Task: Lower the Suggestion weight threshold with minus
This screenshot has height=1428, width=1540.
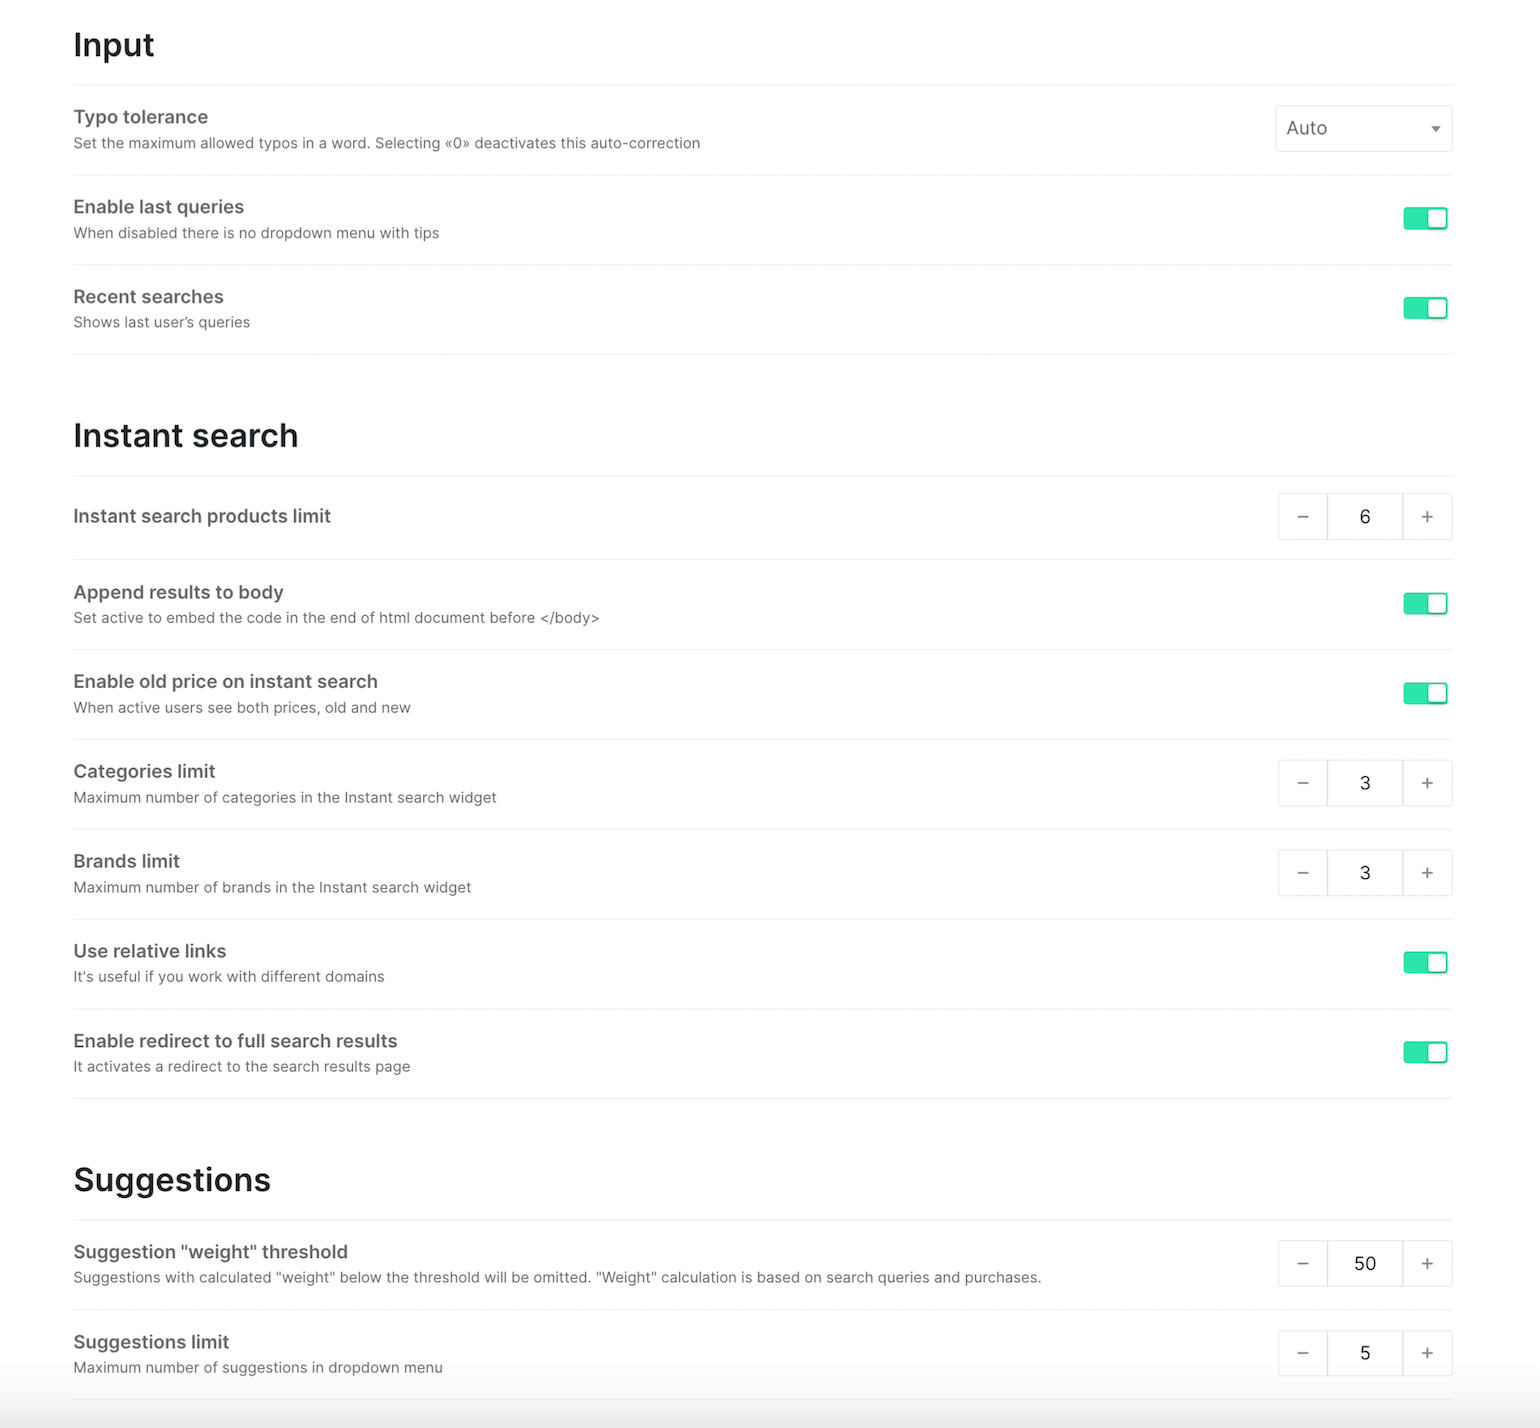Action: point(1303,1264)
